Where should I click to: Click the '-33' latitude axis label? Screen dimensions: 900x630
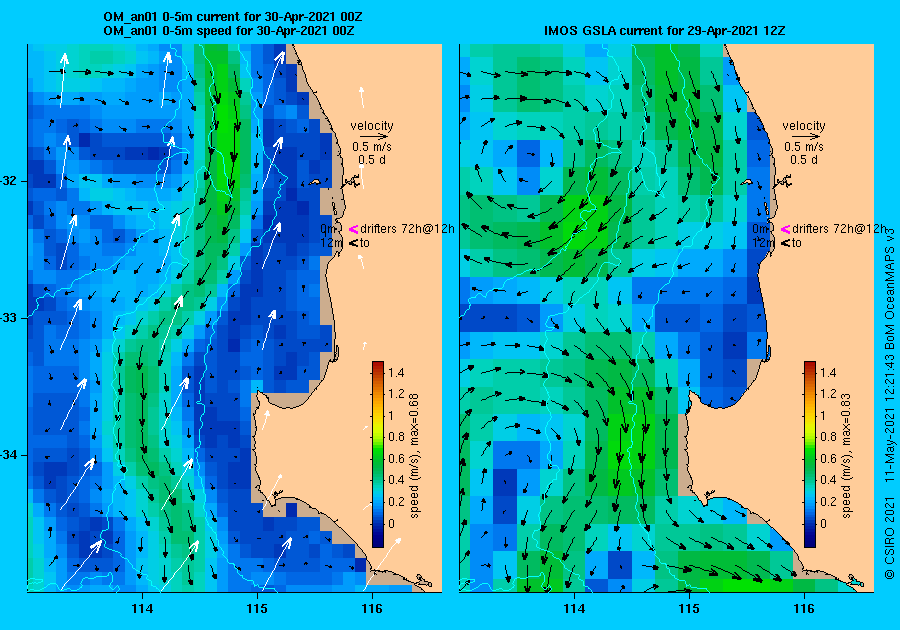pos(9,318)
